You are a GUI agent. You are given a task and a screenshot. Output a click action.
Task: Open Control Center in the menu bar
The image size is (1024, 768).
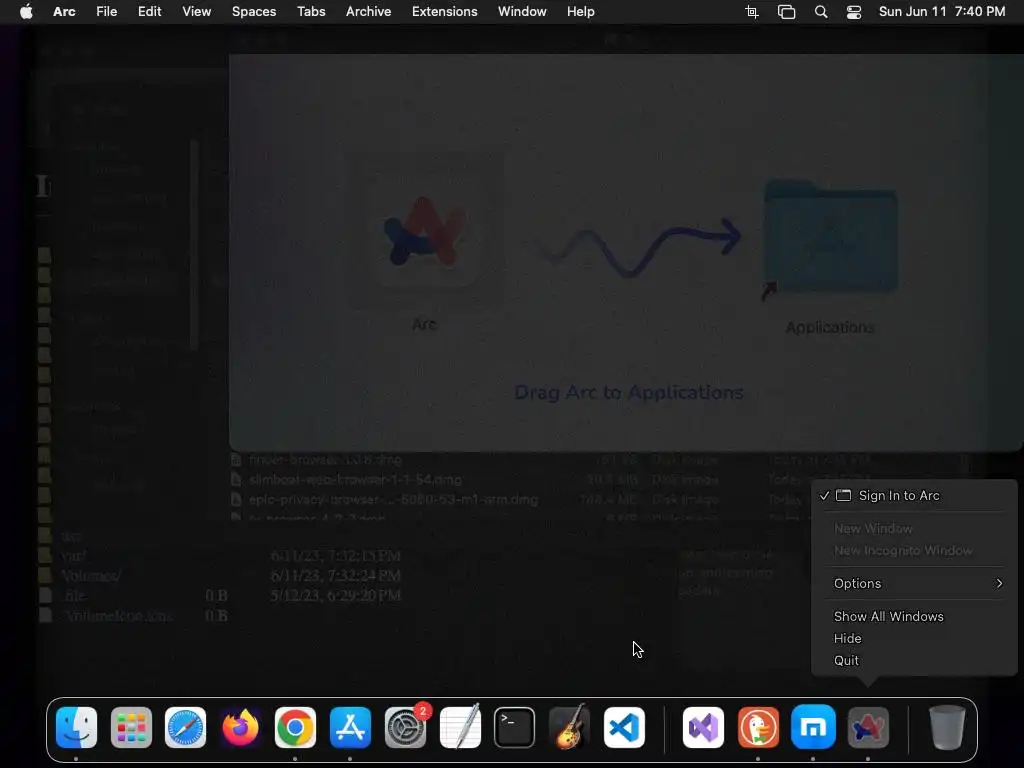pyautogui.click(x=854, y=12)
